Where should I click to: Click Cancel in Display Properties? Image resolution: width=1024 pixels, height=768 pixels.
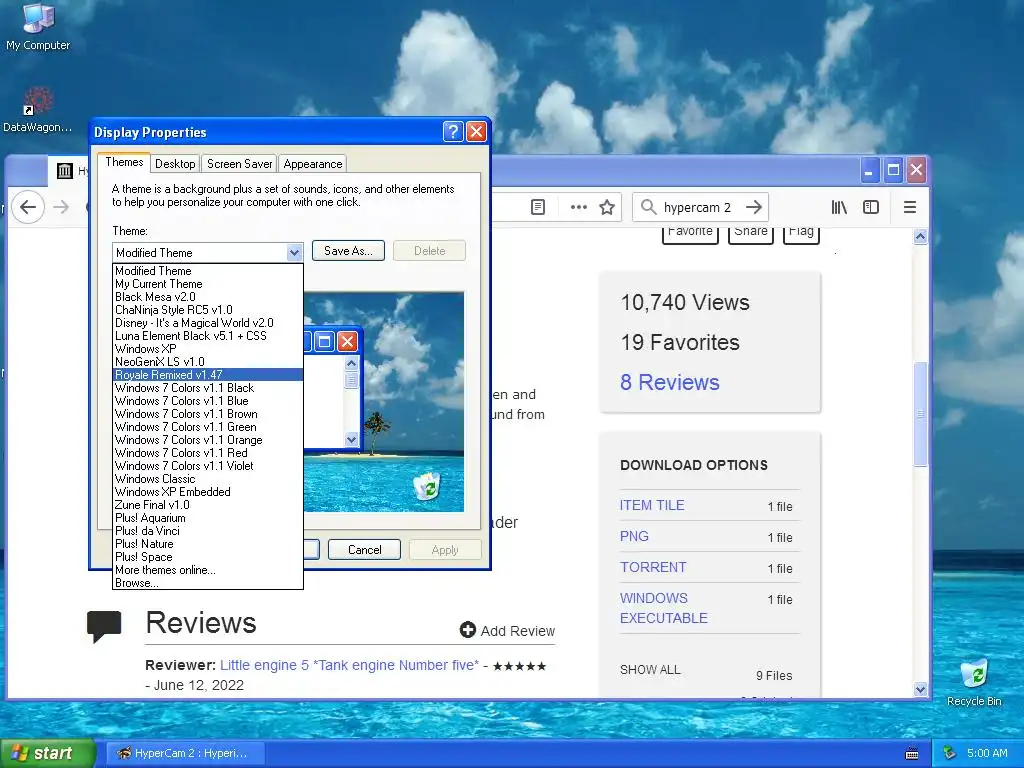pos(364,550)
